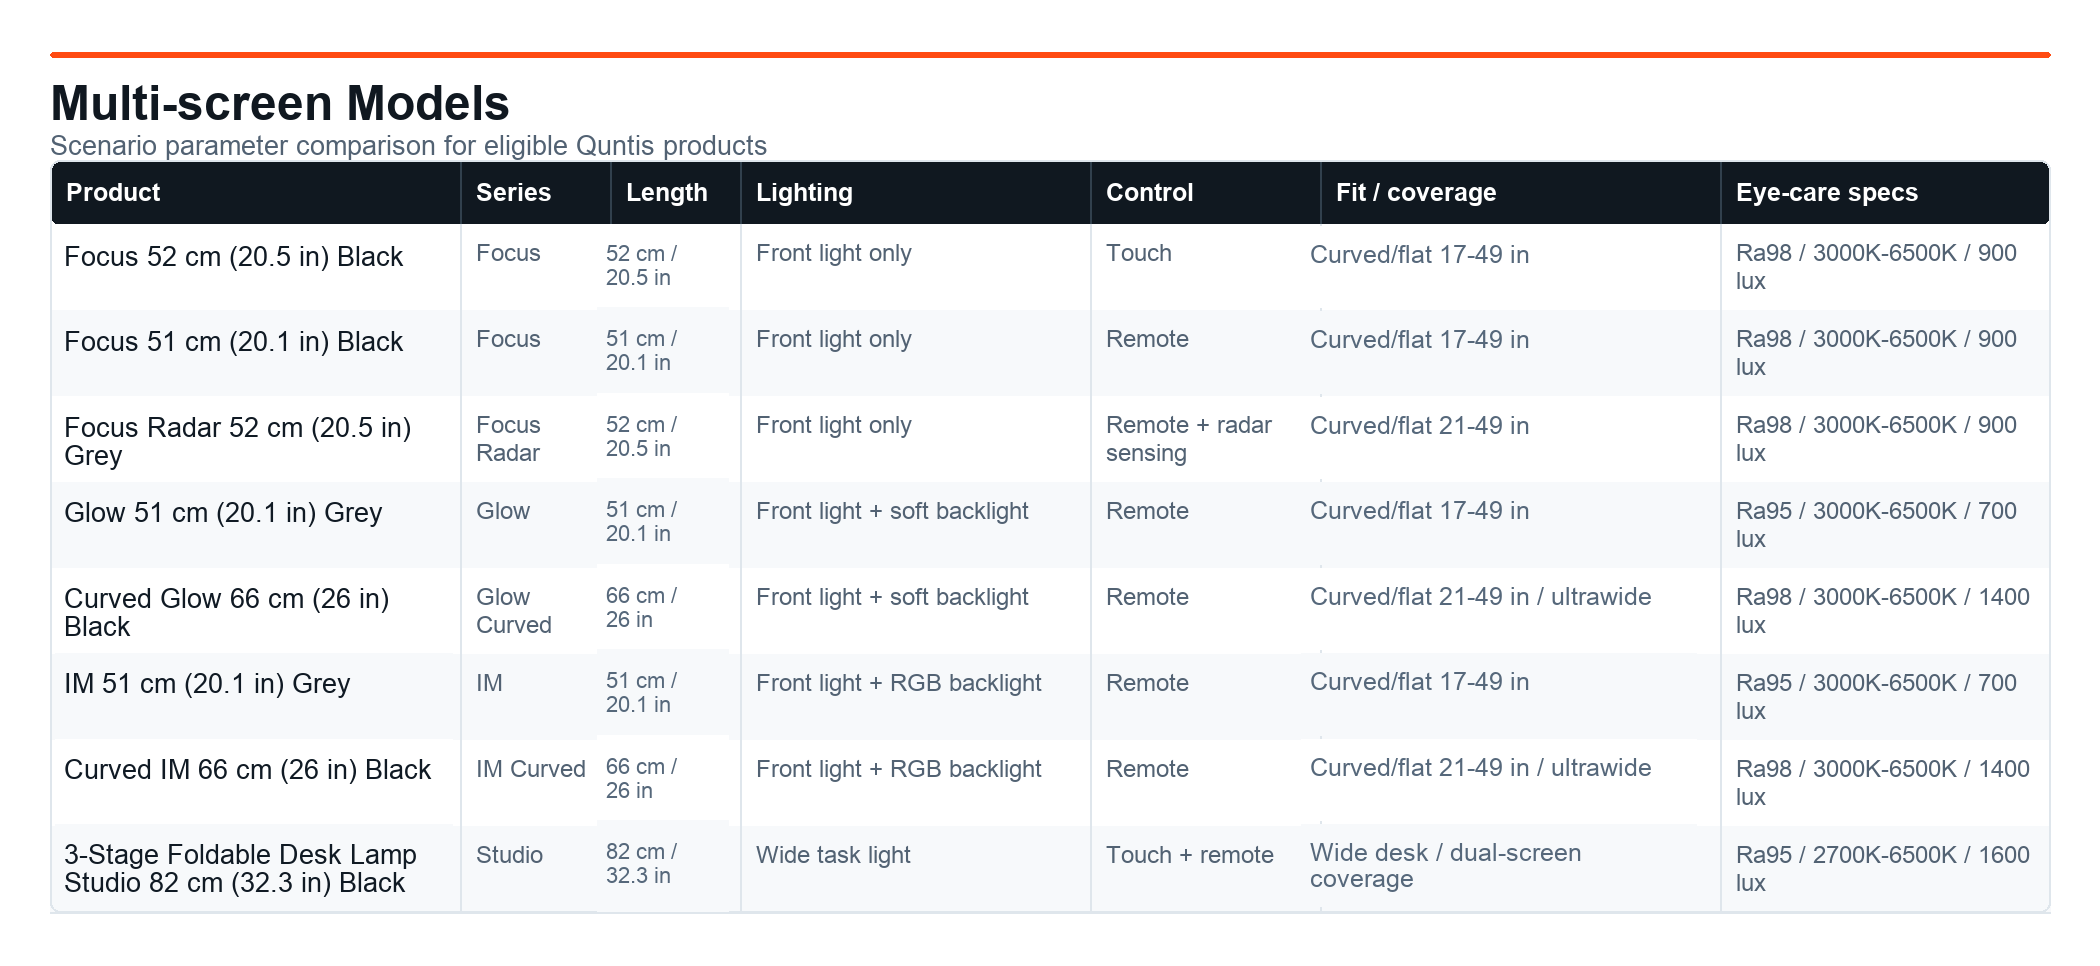Click Ra95 / 2700K-6500K / 1600 lux specs
The width and height of the screenshot is (2100, 966).
click(1883, 869)
